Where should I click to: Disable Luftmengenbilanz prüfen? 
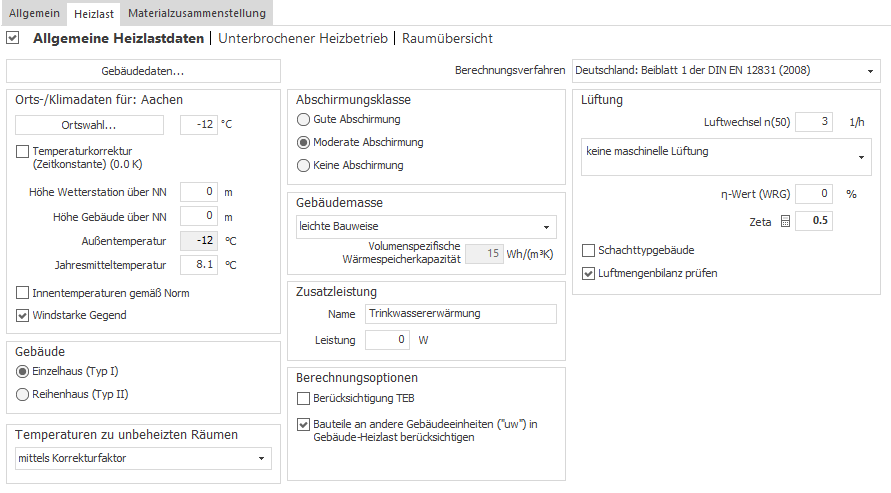point(589,273)
